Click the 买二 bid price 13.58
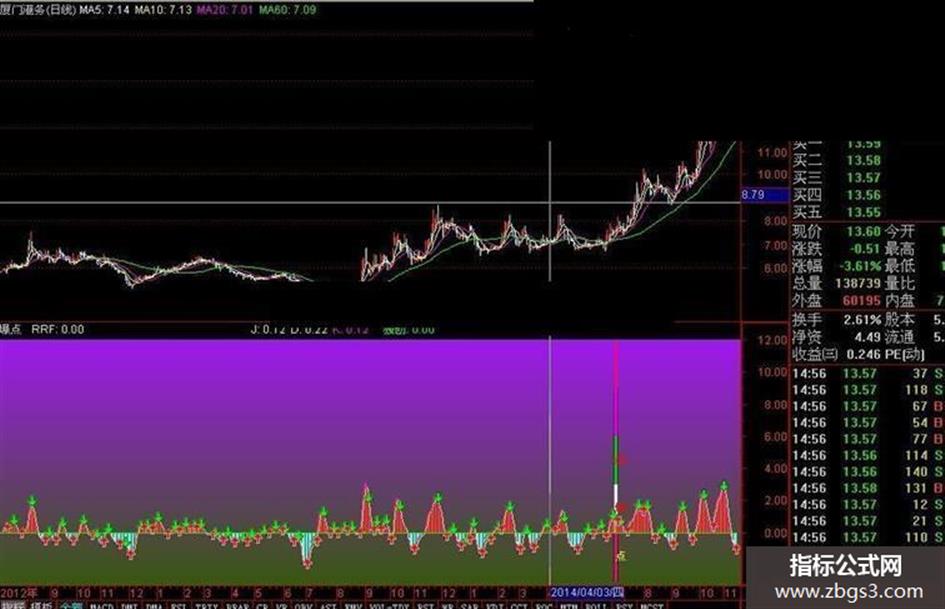This screenshot has width=945, height=609. point(864,160)
